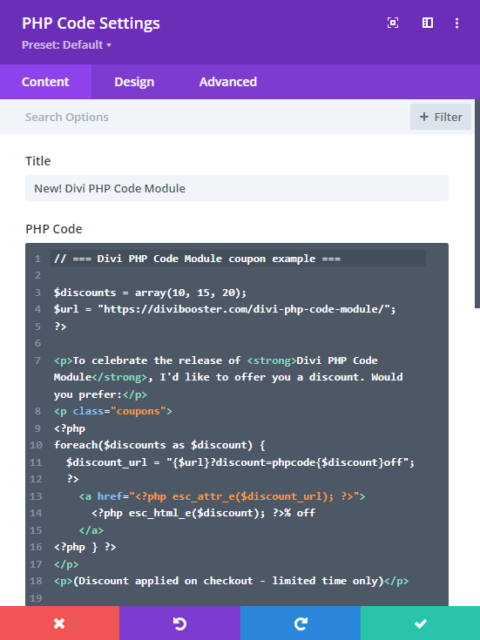The width and height of the screenshot is (480, 640).
Task: Click the foreach($discounts as $discount) line
Action: click(x=160, y=445)
